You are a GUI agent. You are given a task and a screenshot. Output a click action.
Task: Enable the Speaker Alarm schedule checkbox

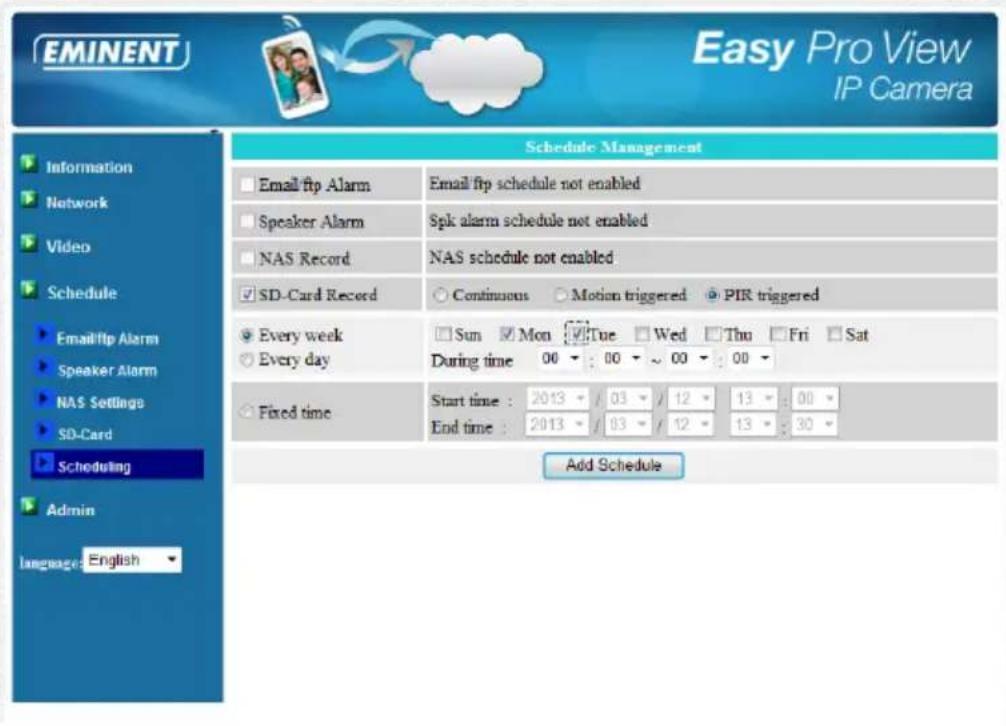pos(247,221)
